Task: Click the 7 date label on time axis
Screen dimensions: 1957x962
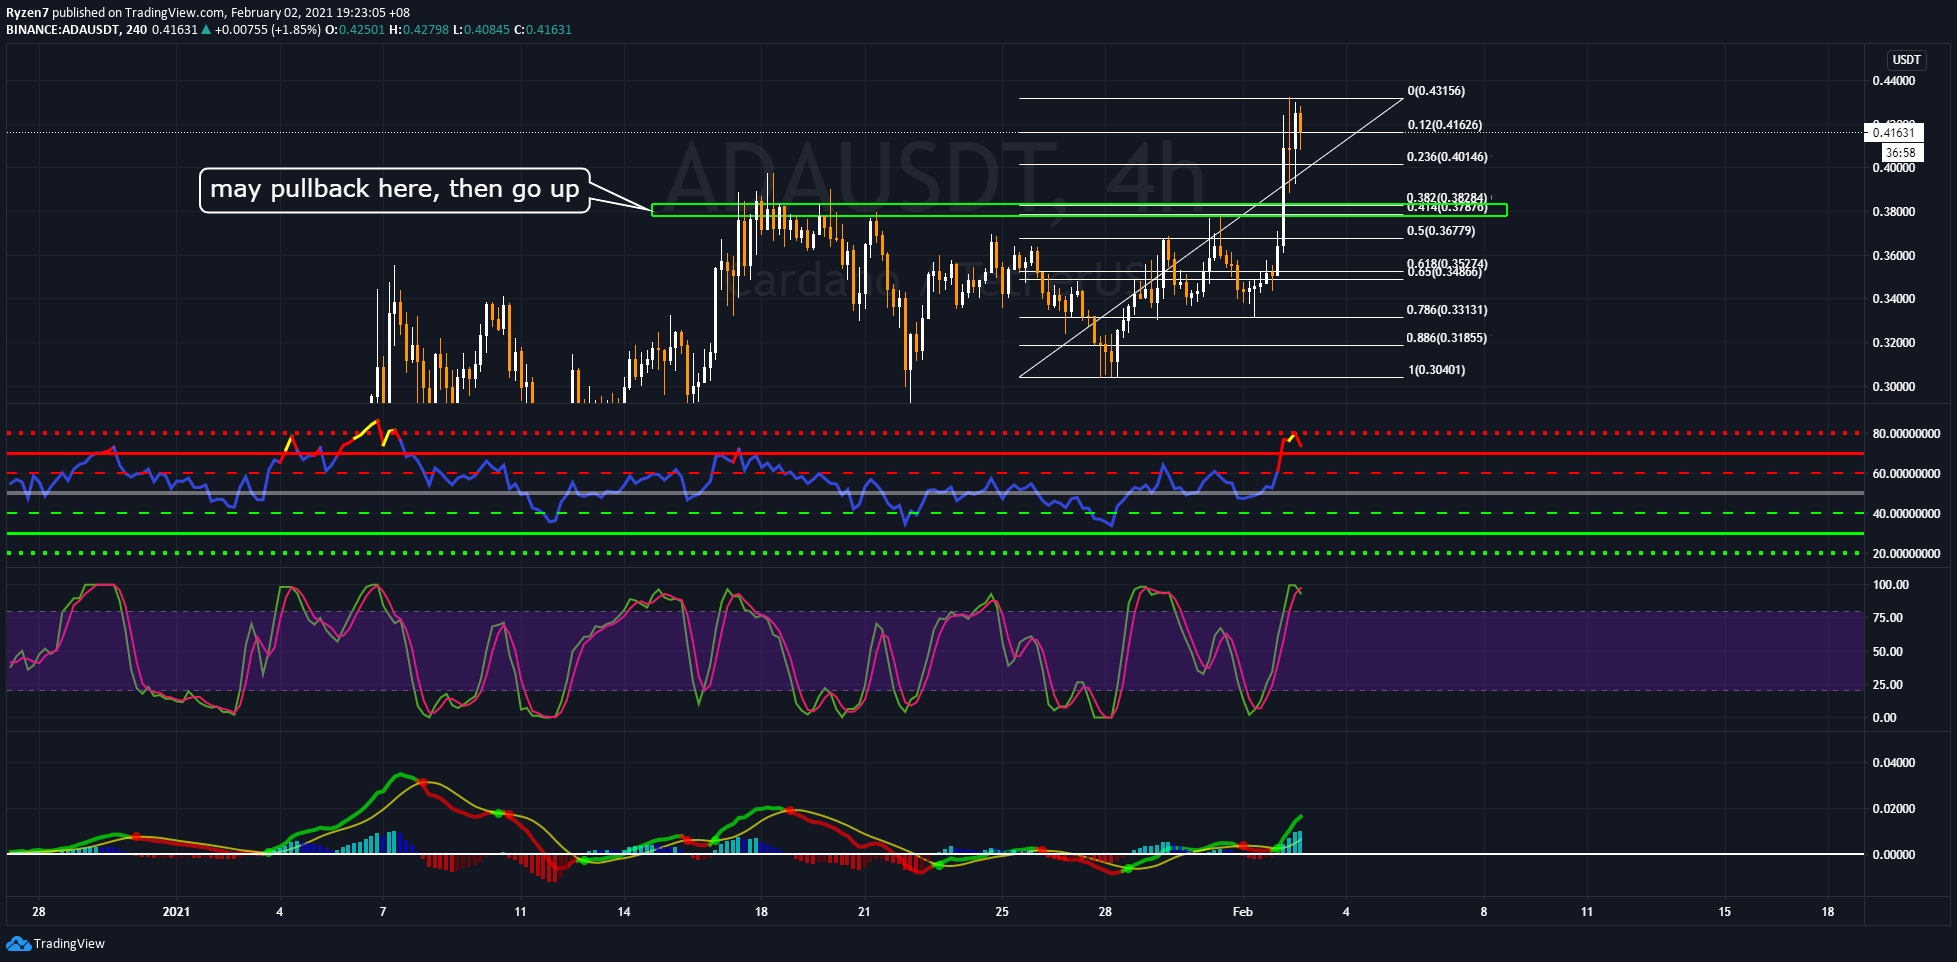Action: pyautogui.click(x=383, y=912)
